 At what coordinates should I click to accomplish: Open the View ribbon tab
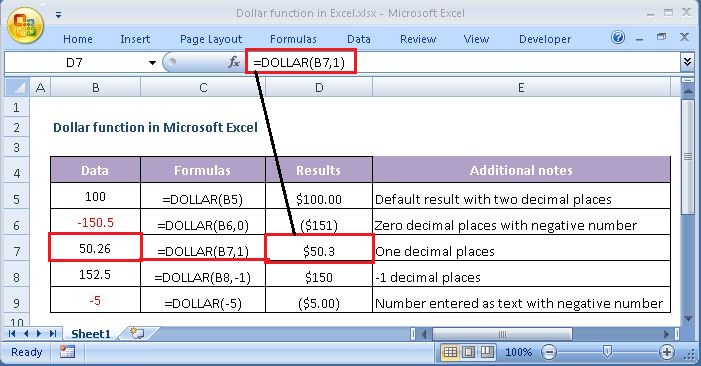(476, 39)
